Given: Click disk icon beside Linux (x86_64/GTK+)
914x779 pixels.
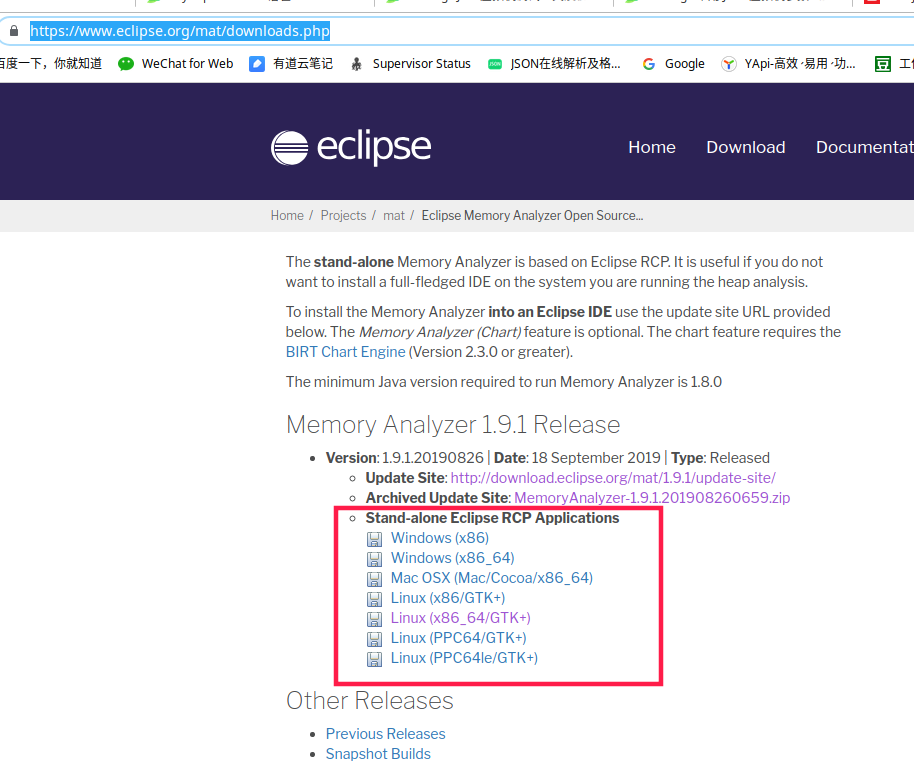Looking at the screenshot, I should click(374, 619).
